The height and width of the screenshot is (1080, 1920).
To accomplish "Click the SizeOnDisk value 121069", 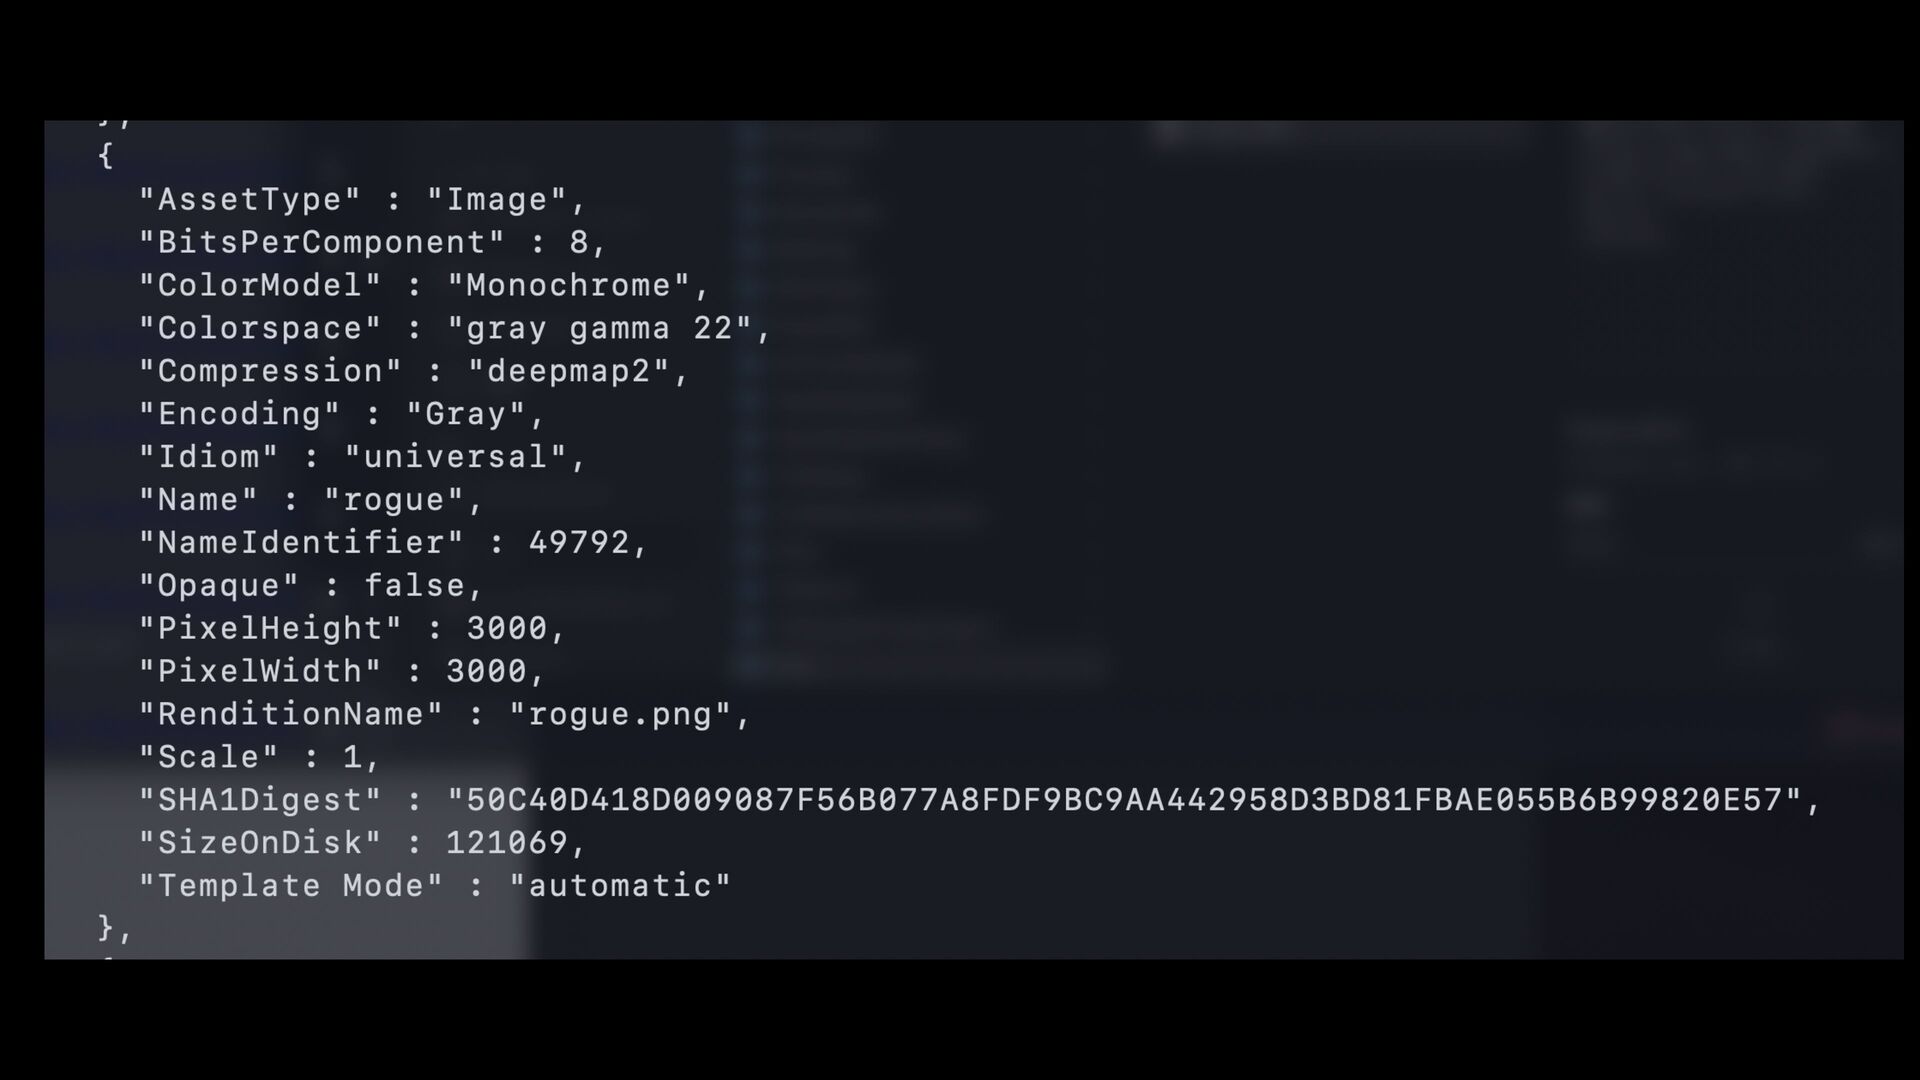I will pyautogui.click(x=507, y=843).
